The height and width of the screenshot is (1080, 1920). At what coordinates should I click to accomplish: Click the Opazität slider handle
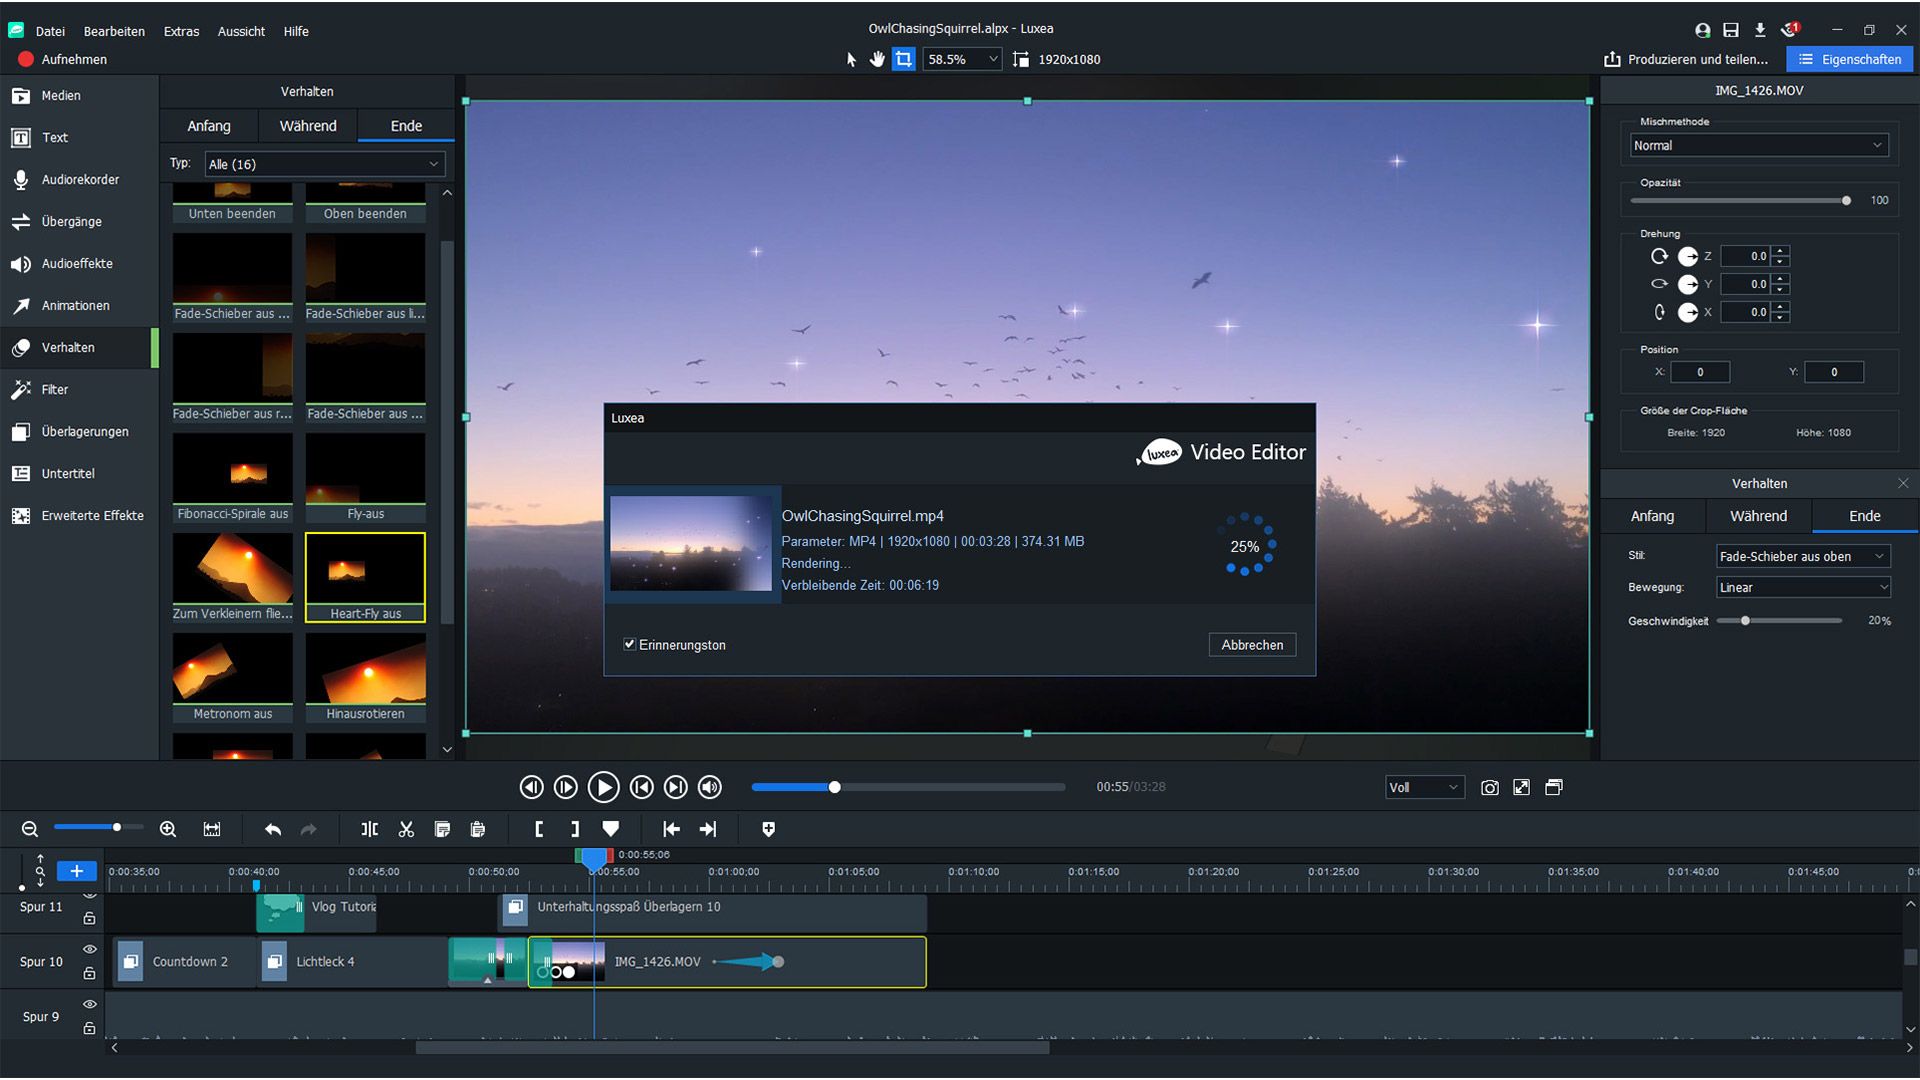[1846, 201]
